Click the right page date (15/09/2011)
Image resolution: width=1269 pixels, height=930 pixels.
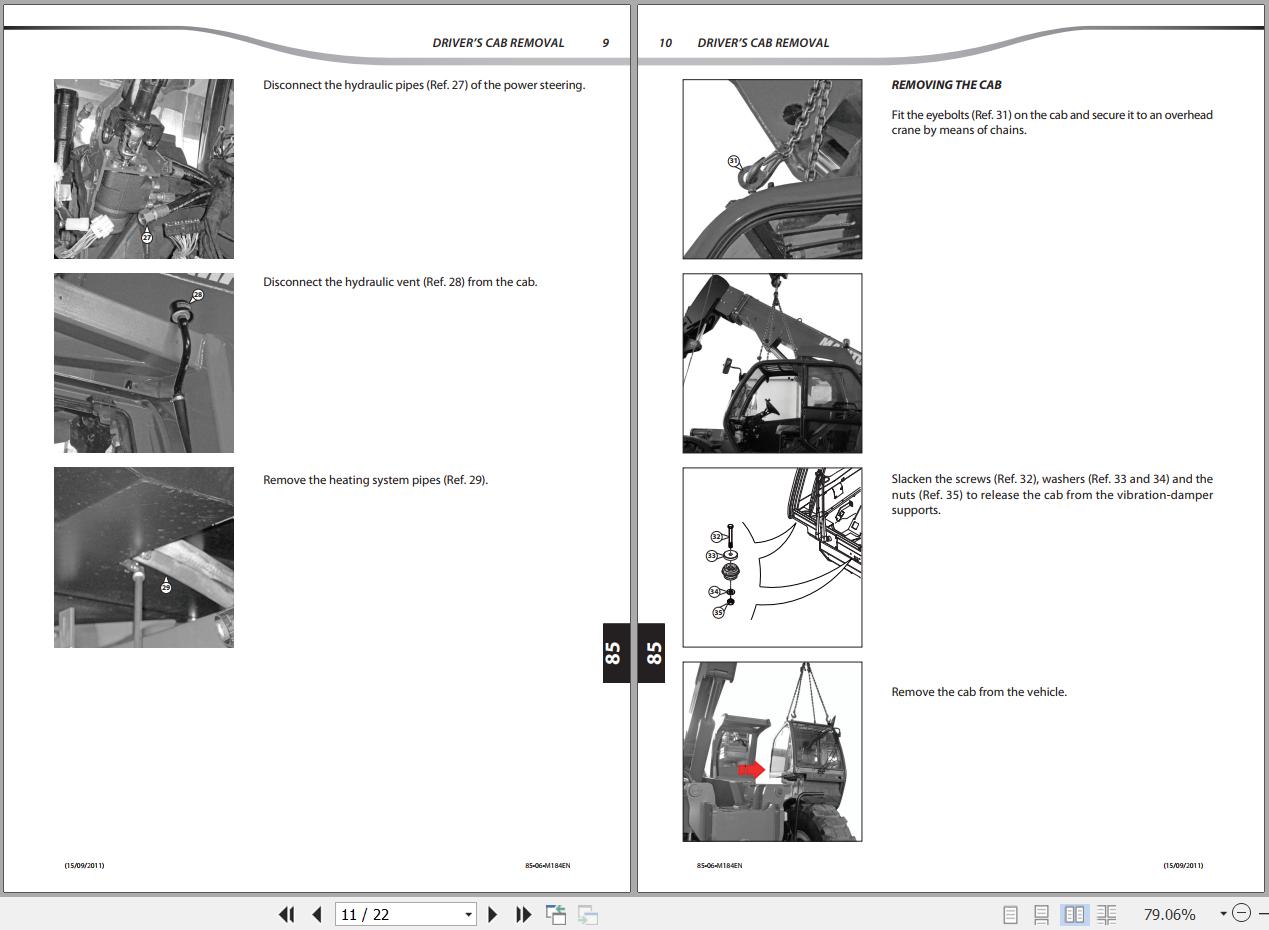click(x=1183, y=866)
